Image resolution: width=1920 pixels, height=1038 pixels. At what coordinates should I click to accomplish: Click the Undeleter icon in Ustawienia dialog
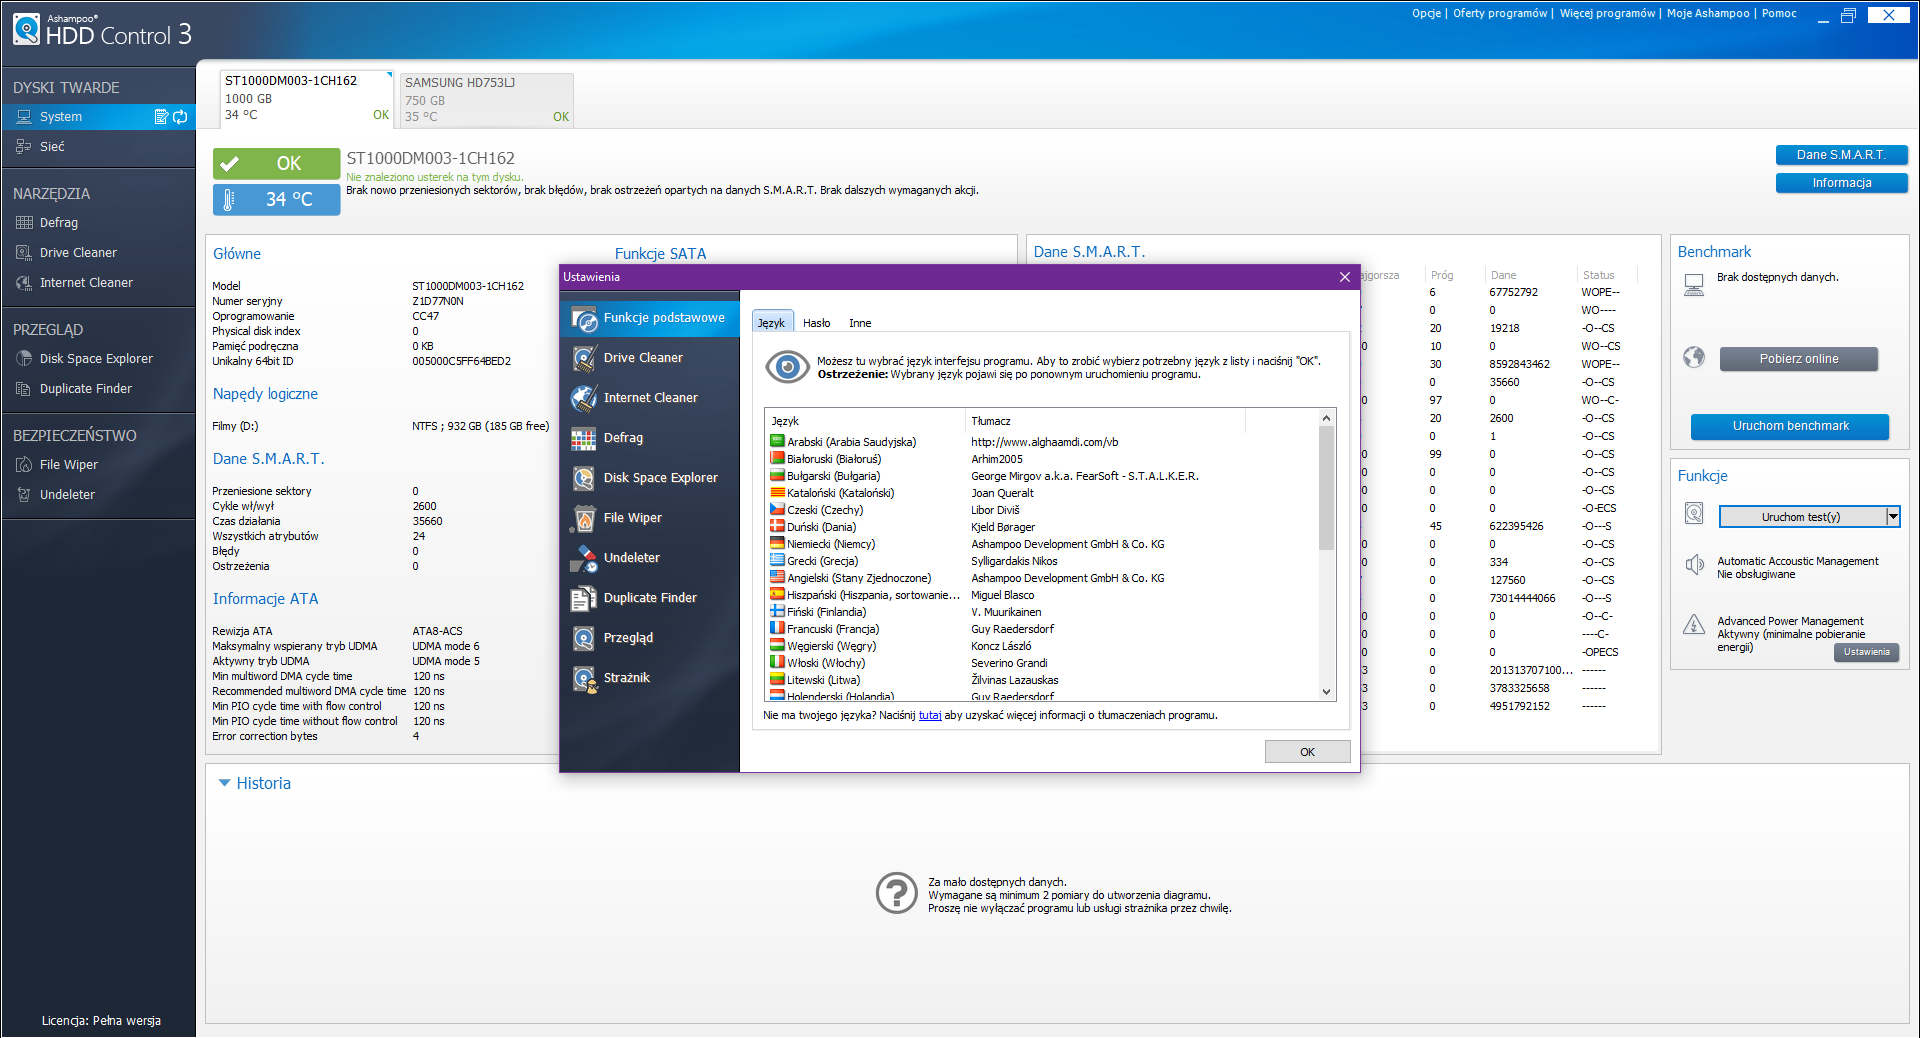584,558
